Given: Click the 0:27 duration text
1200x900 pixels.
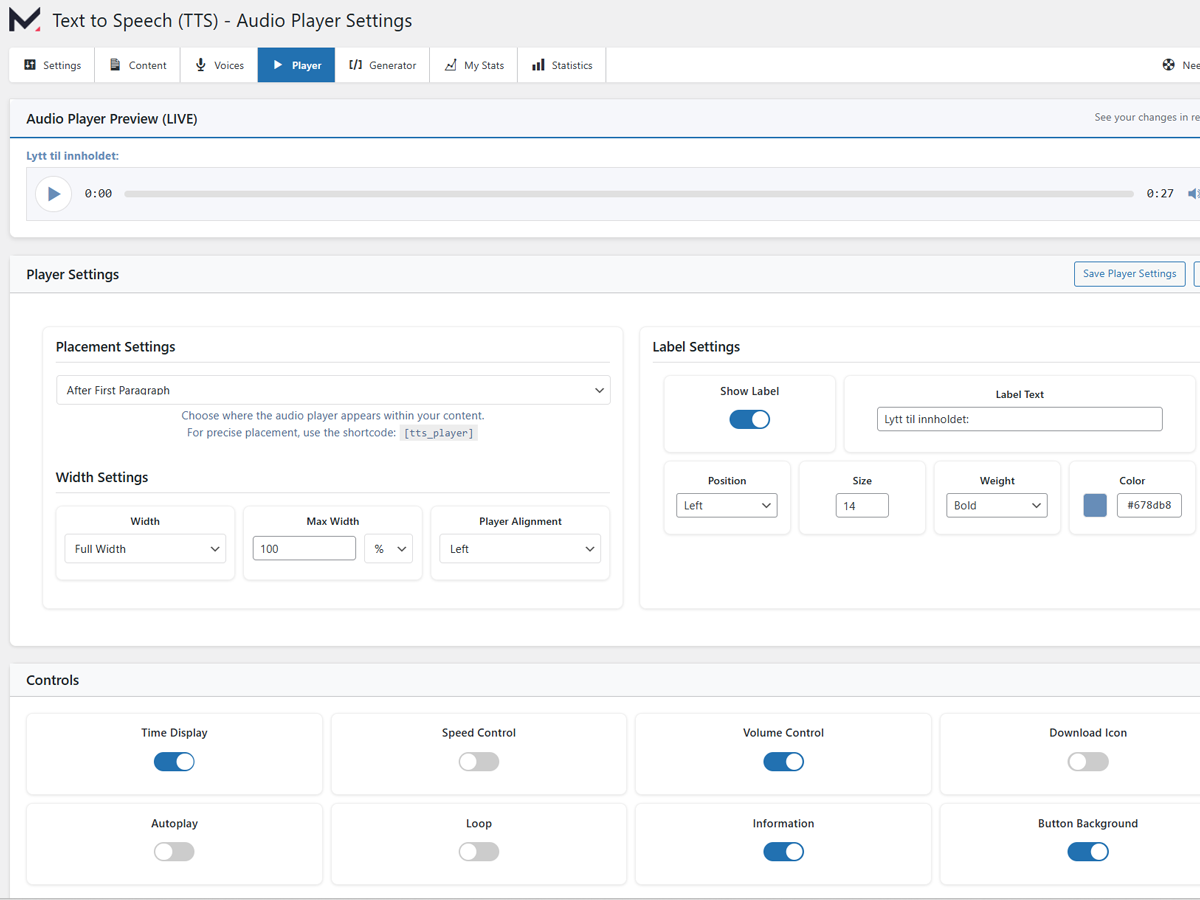Looking at the screenshot, I should coord(1160,194).
